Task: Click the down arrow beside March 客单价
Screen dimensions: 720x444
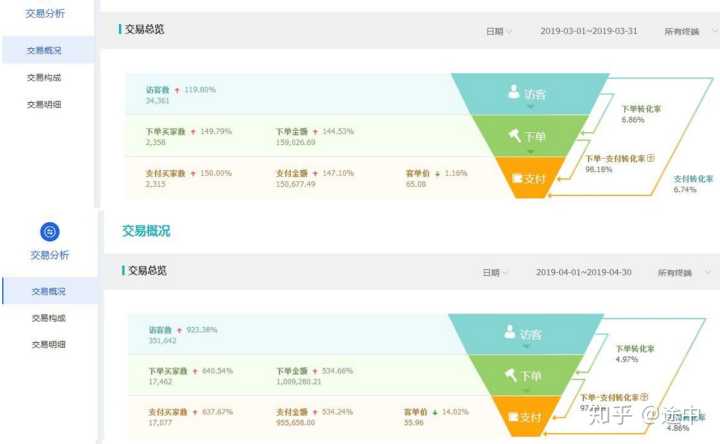Action: coord(437,174)
